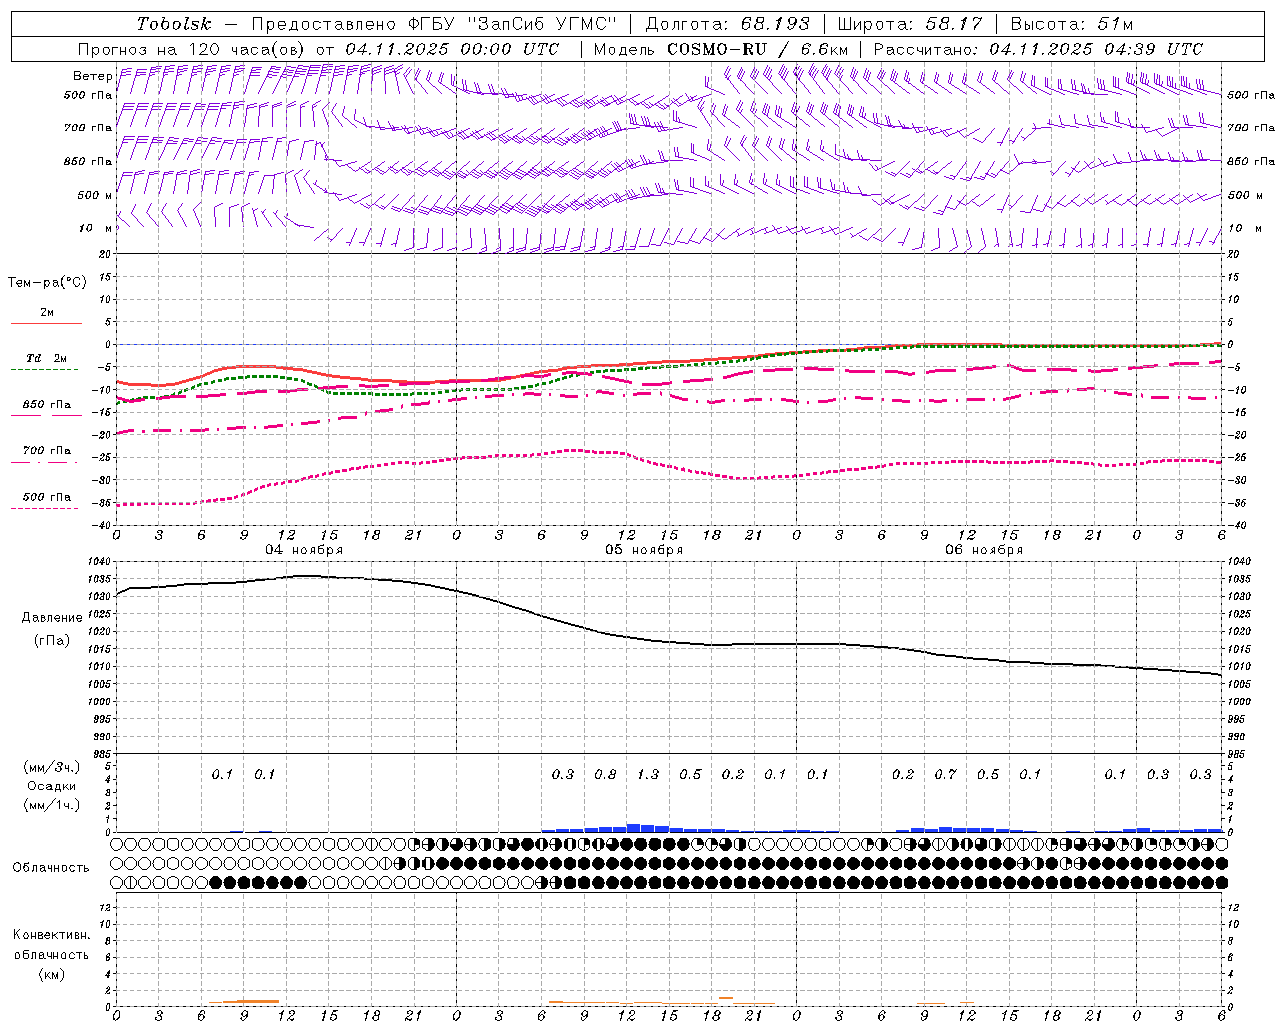Select the Долгота: 68.193 value
1280x1024 pixels.
(727, 24)
